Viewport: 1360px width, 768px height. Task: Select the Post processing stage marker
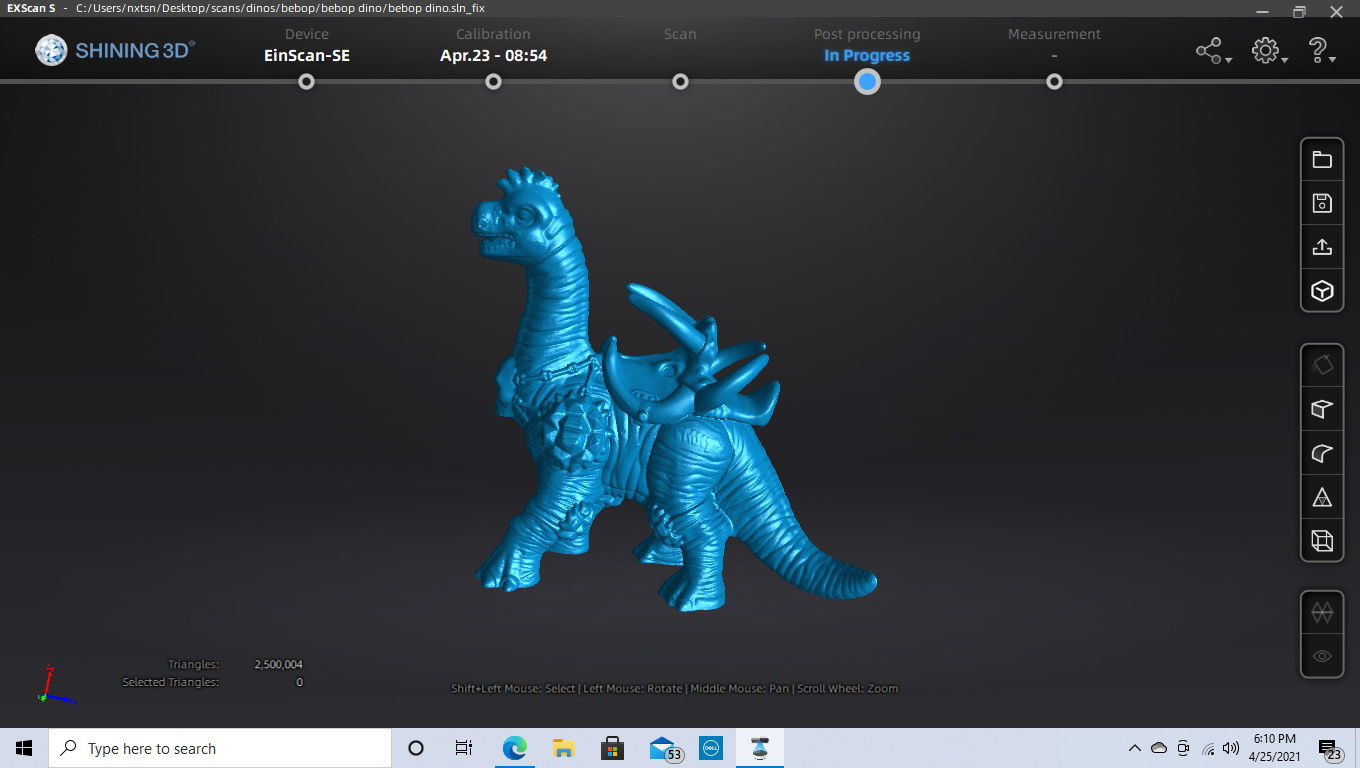point(867,82)
